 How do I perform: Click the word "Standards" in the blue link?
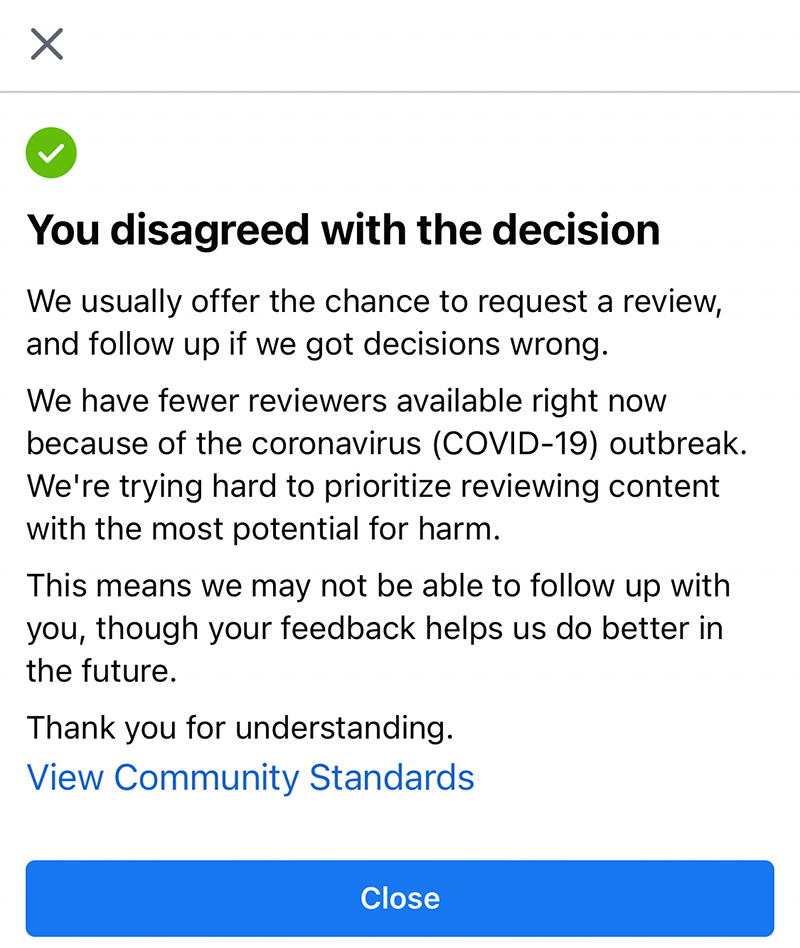392,778
